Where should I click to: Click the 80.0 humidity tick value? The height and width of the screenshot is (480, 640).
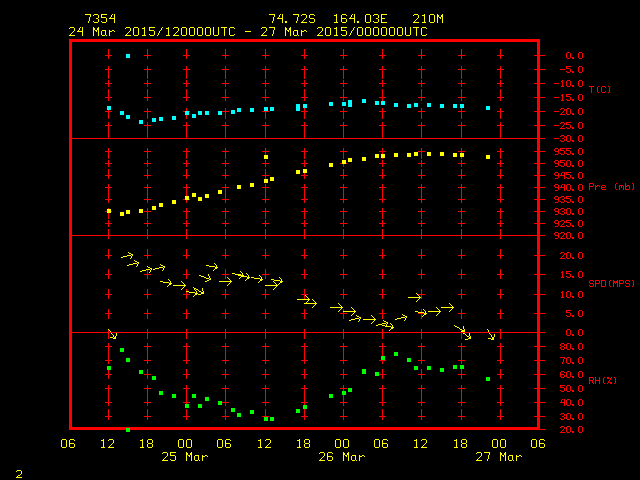tap(571, 347)
